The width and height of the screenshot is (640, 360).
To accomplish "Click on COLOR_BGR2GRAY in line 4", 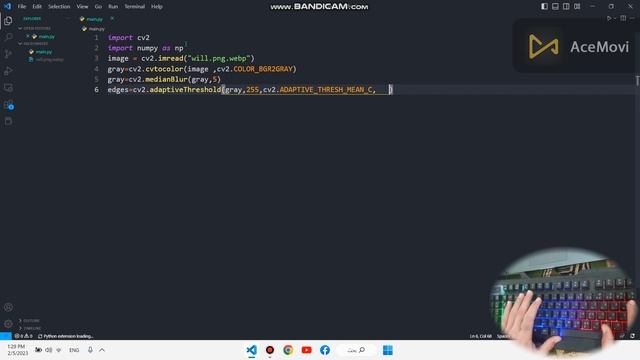I will [263, 69].
